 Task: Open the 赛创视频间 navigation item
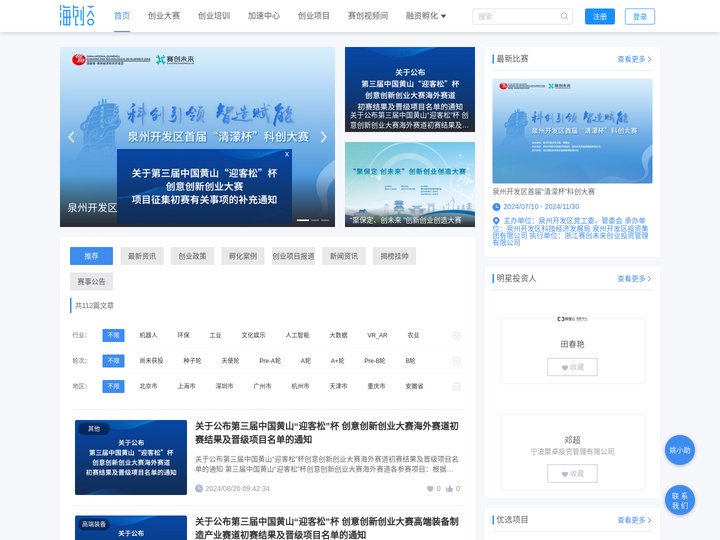coord(368,16)
